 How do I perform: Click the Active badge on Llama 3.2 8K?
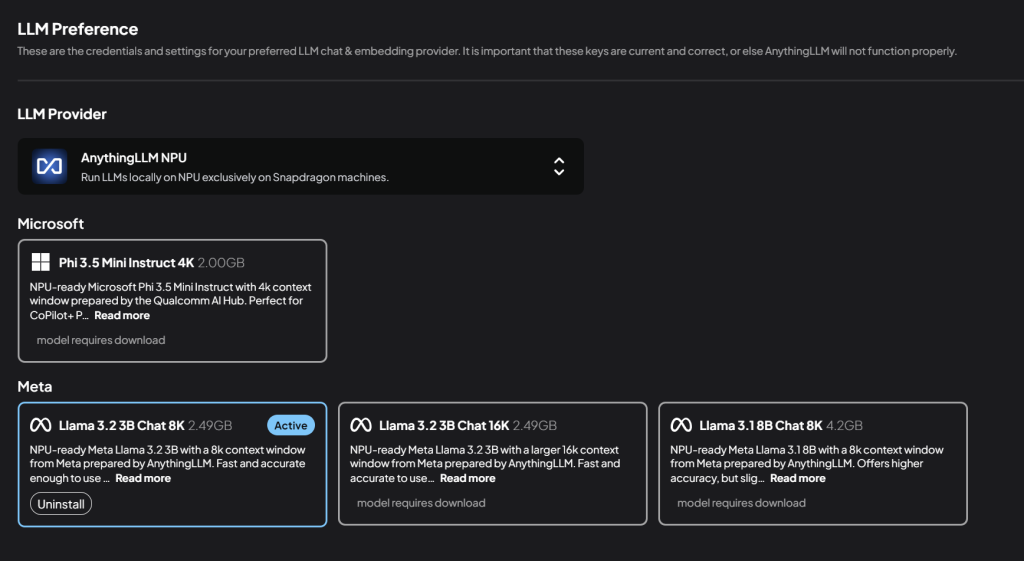click(291, 425)
